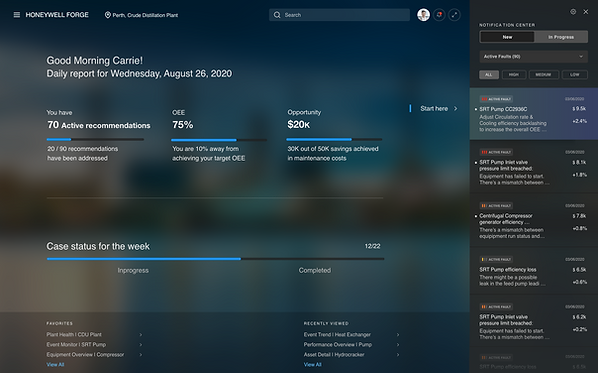Open the user profile avatar
598x373 pixels.
click(x=423, y=15)
